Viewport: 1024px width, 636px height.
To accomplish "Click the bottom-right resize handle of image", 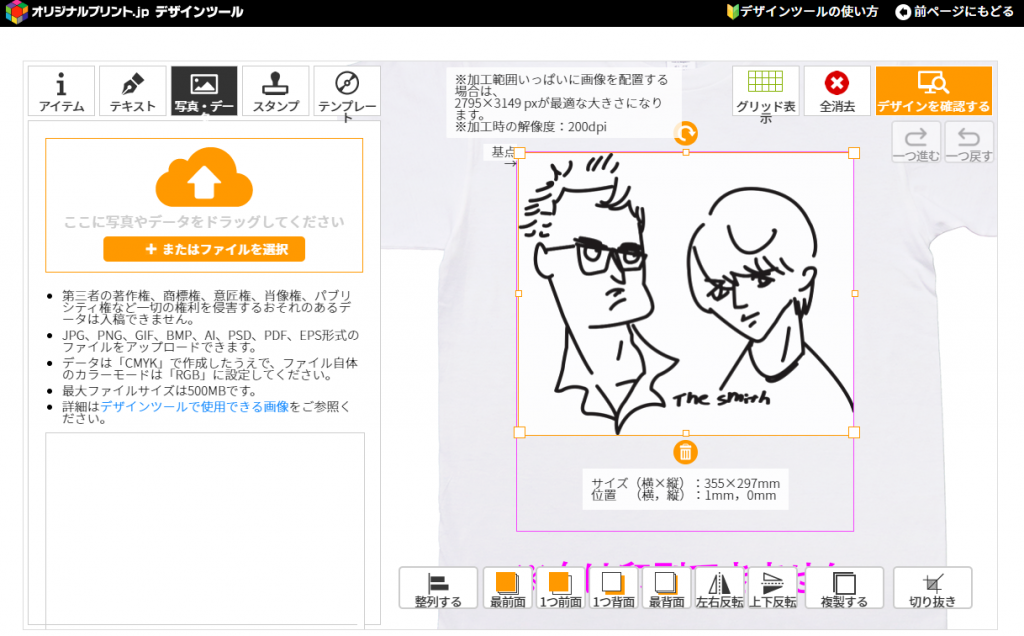I will click(854, 432).
